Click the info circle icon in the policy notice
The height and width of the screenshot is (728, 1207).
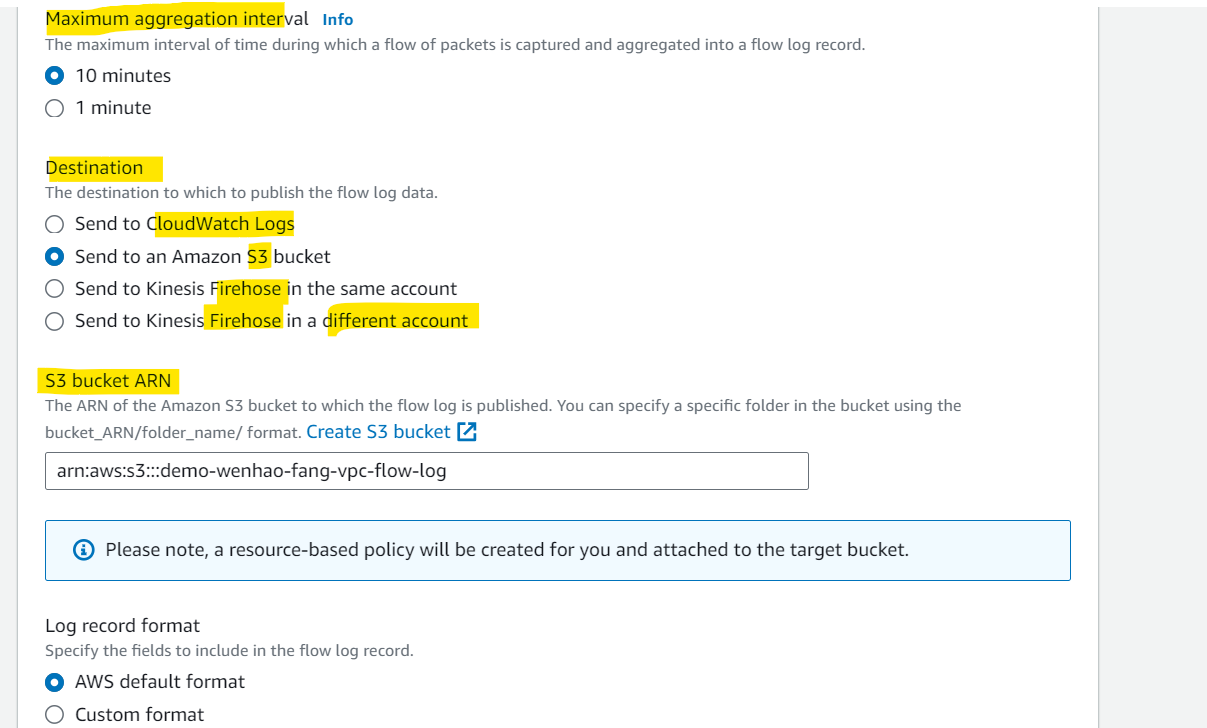pos(85,550)
